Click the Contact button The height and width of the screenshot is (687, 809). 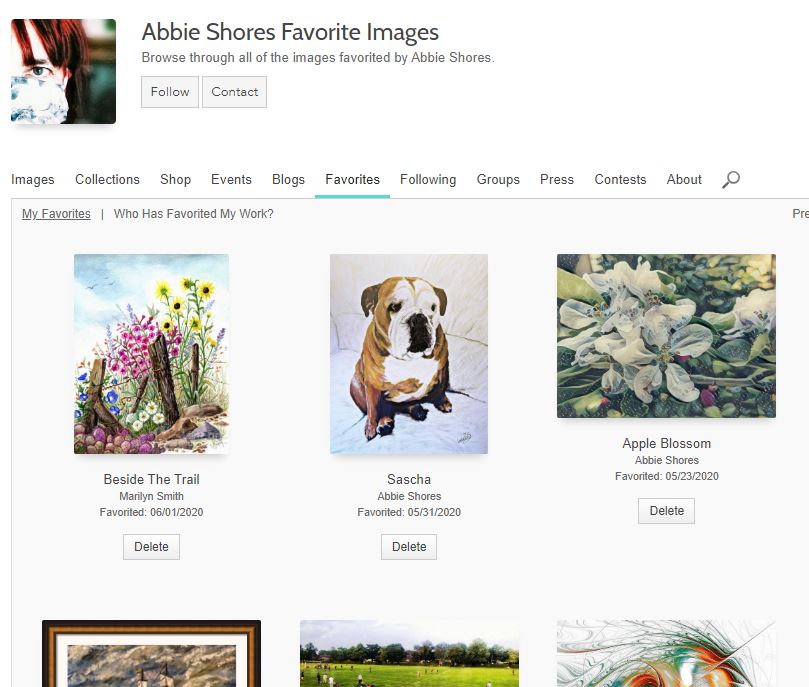(x=234, y=92)
